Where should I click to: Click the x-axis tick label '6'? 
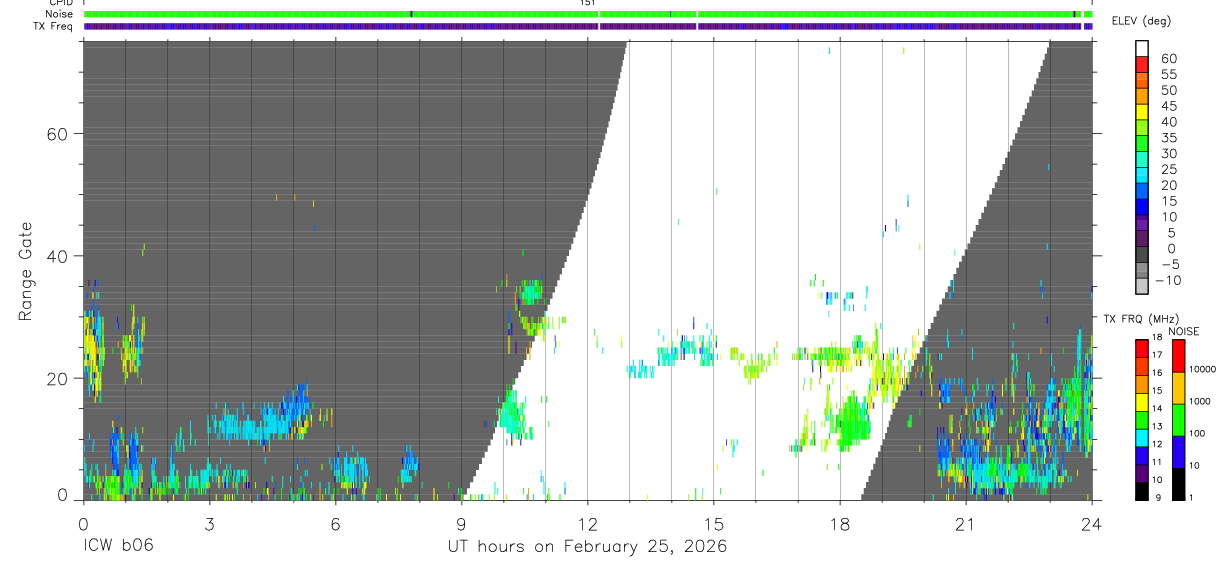tap(335, 523)
